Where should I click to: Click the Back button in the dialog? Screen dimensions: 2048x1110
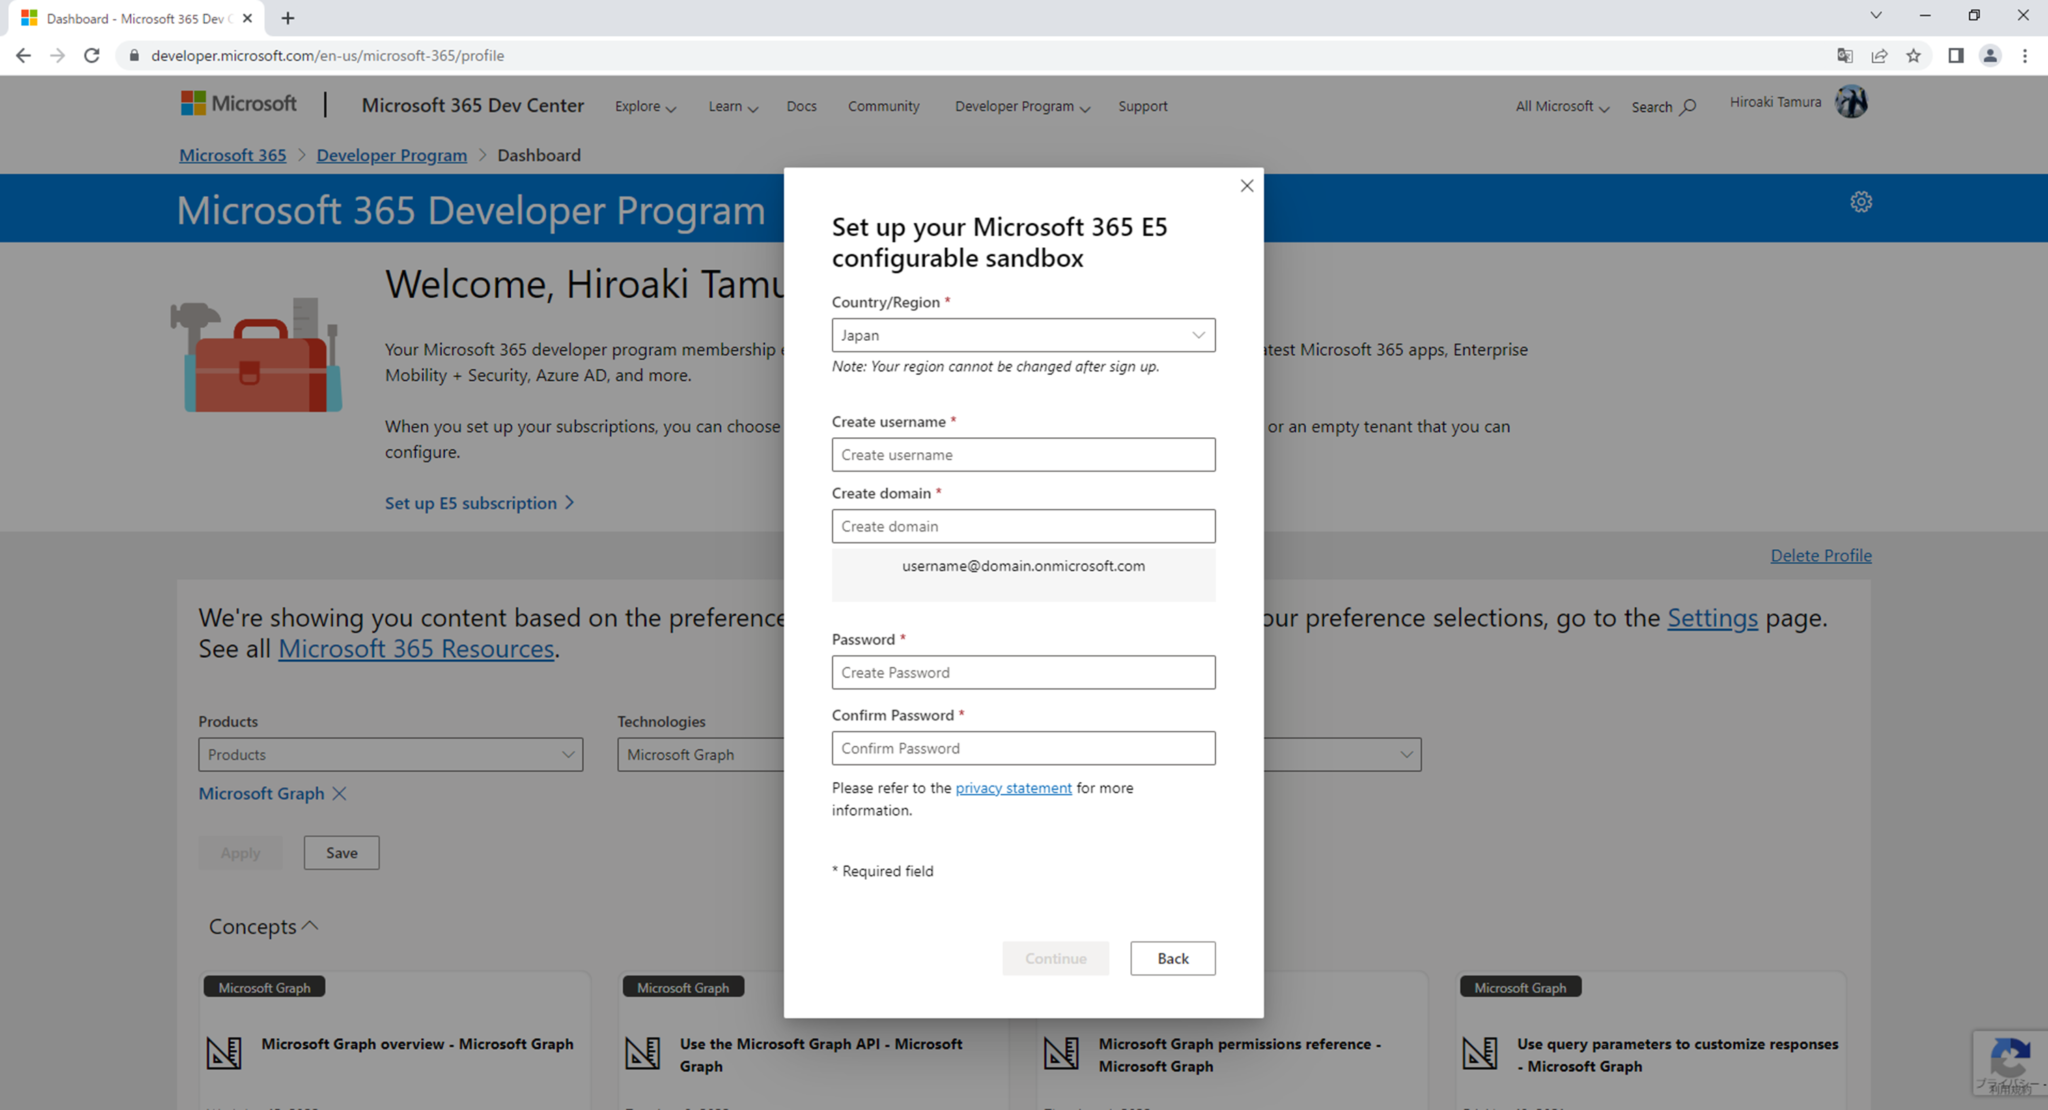(x=1172, y=958)
